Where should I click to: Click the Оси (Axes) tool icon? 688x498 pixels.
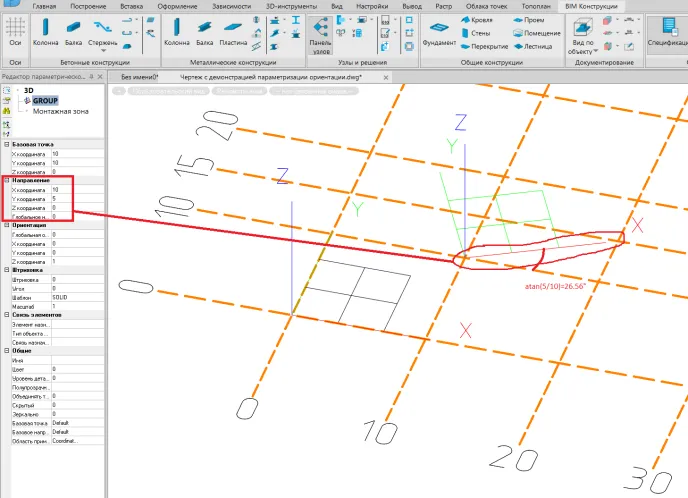(15, 30)
